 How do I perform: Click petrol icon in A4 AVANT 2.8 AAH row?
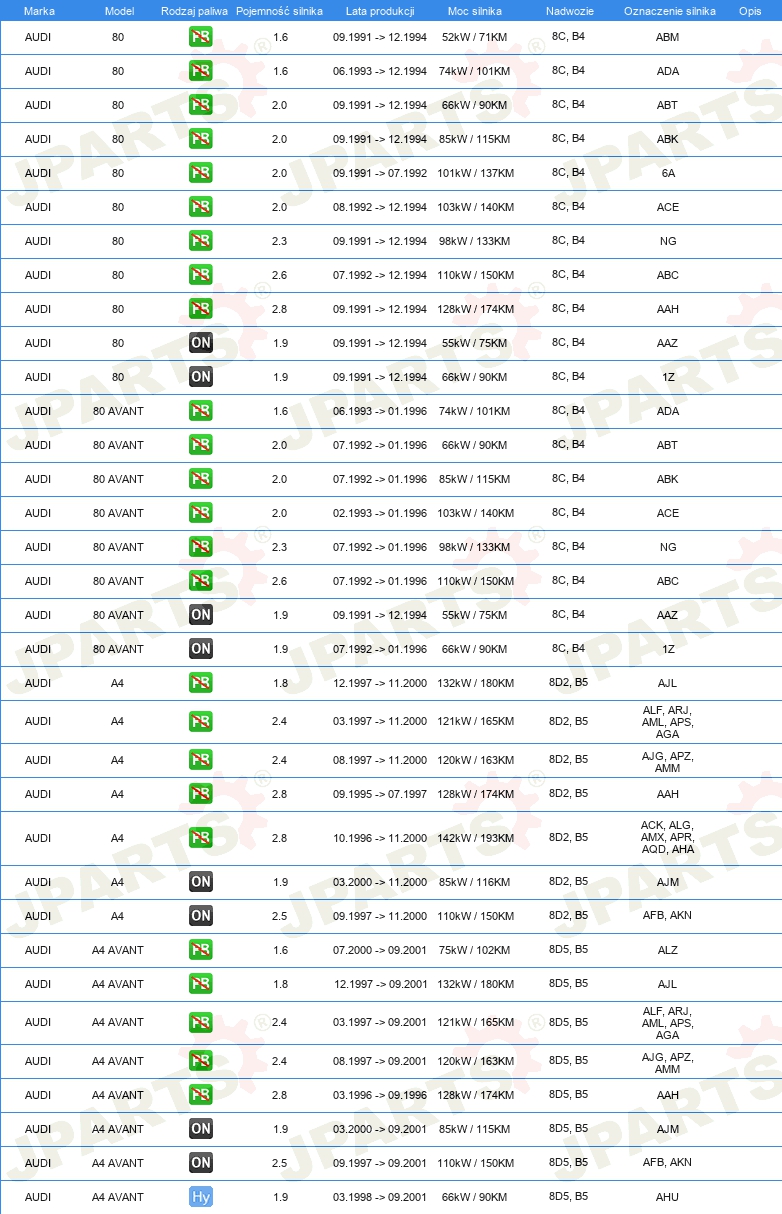point(200,1095)
